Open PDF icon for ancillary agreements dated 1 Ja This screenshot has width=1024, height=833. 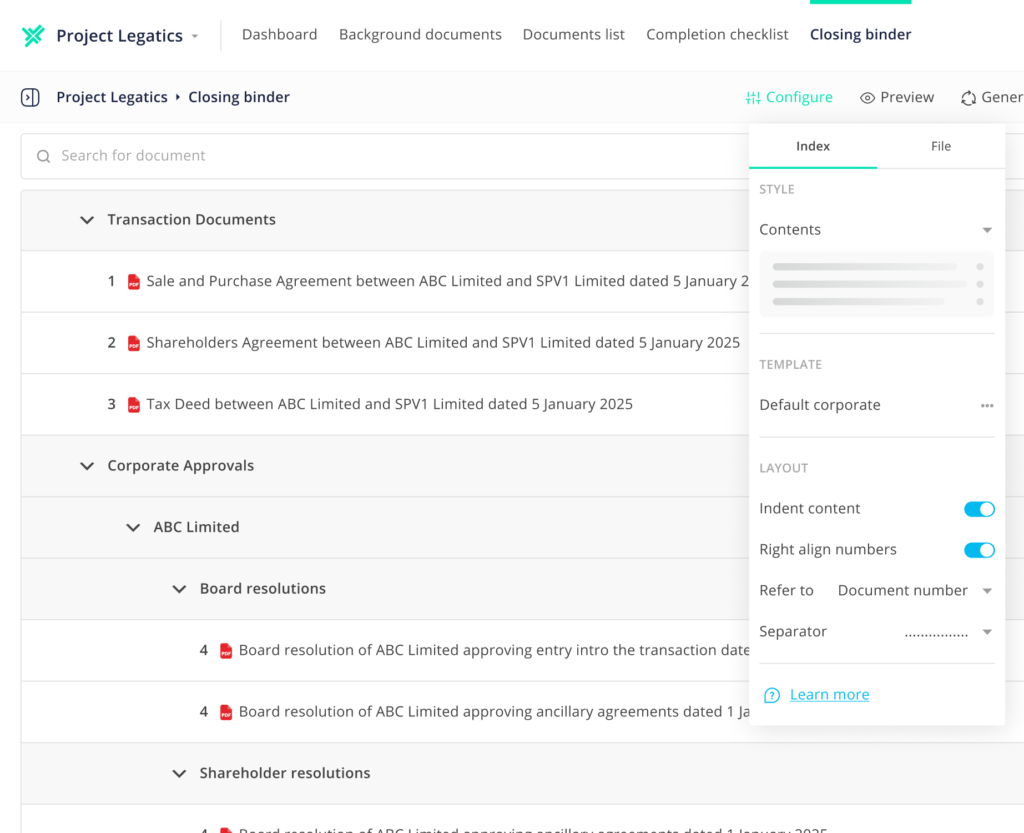(x=226, y=712)
